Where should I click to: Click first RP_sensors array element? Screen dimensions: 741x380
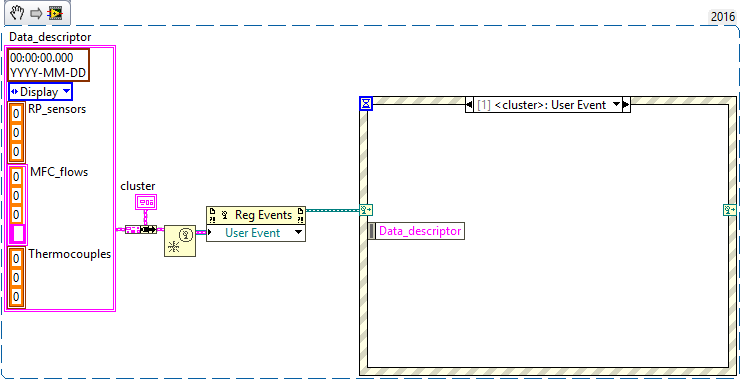(16, 114)
